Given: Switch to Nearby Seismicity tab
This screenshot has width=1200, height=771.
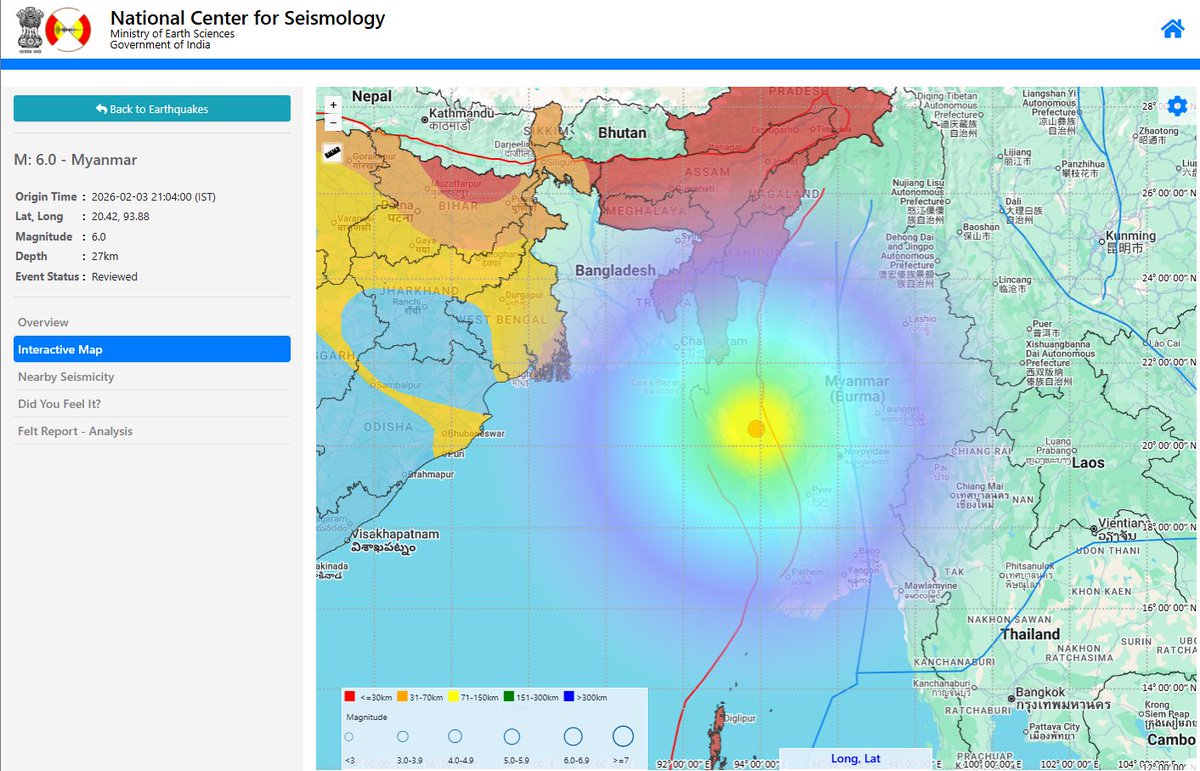Looking at the screenshot, I should click(66, 377).
